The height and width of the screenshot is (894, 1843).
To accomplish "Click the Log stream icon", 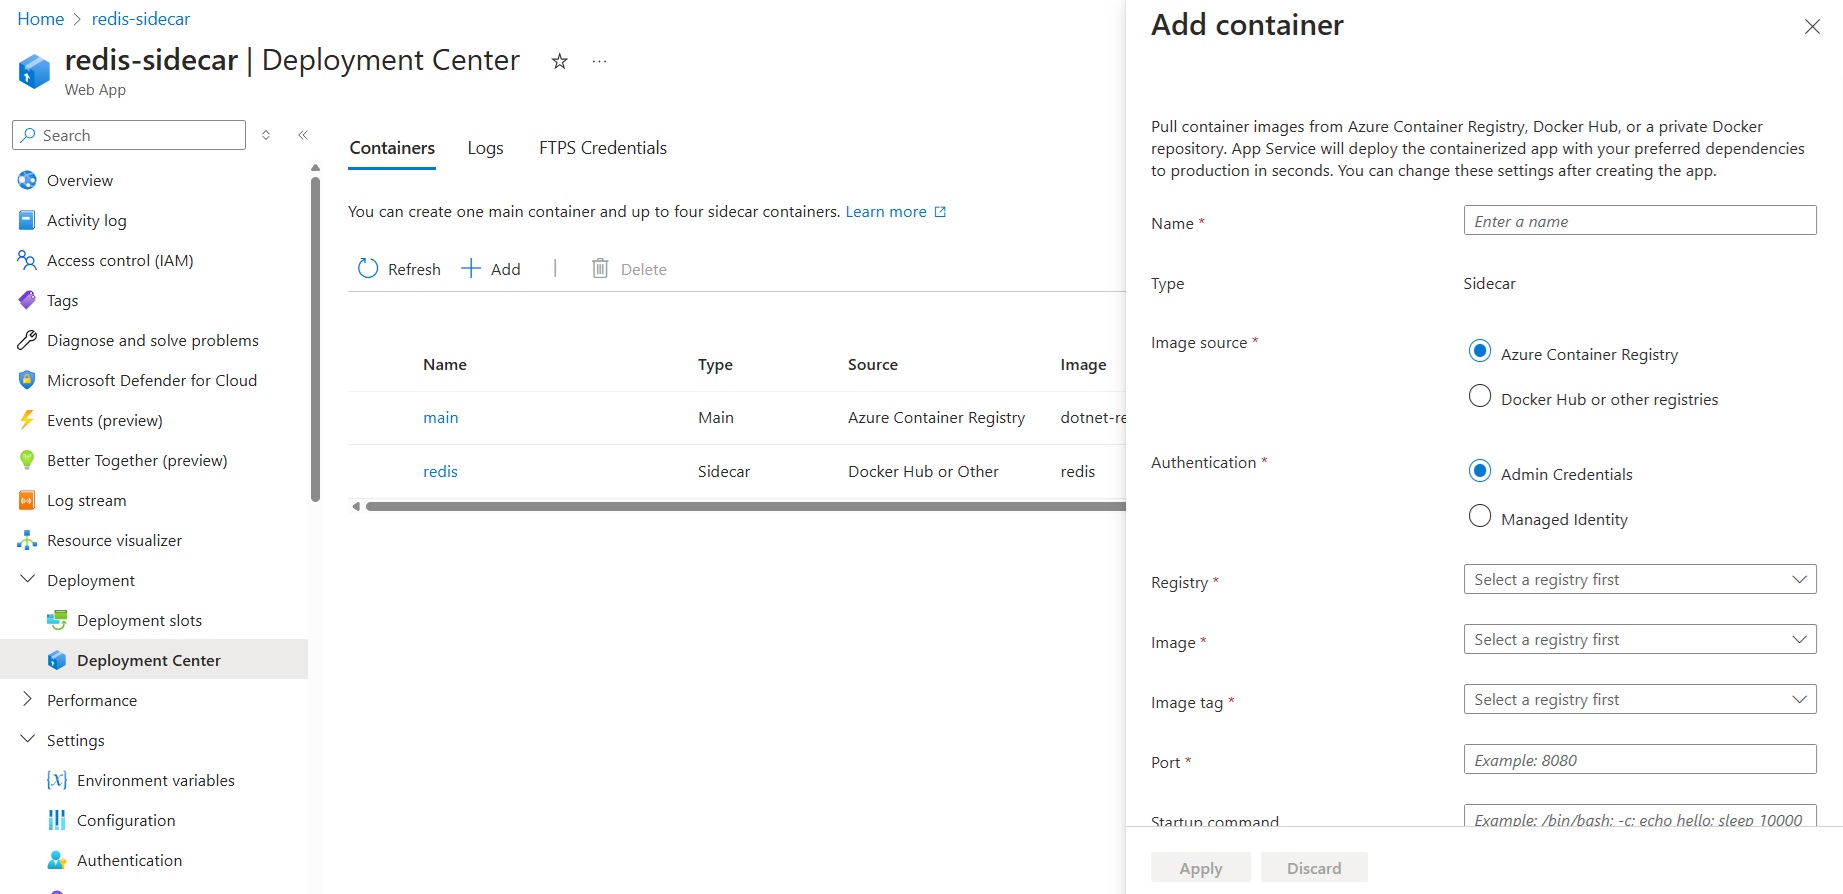I will click(x=27, y=500).
